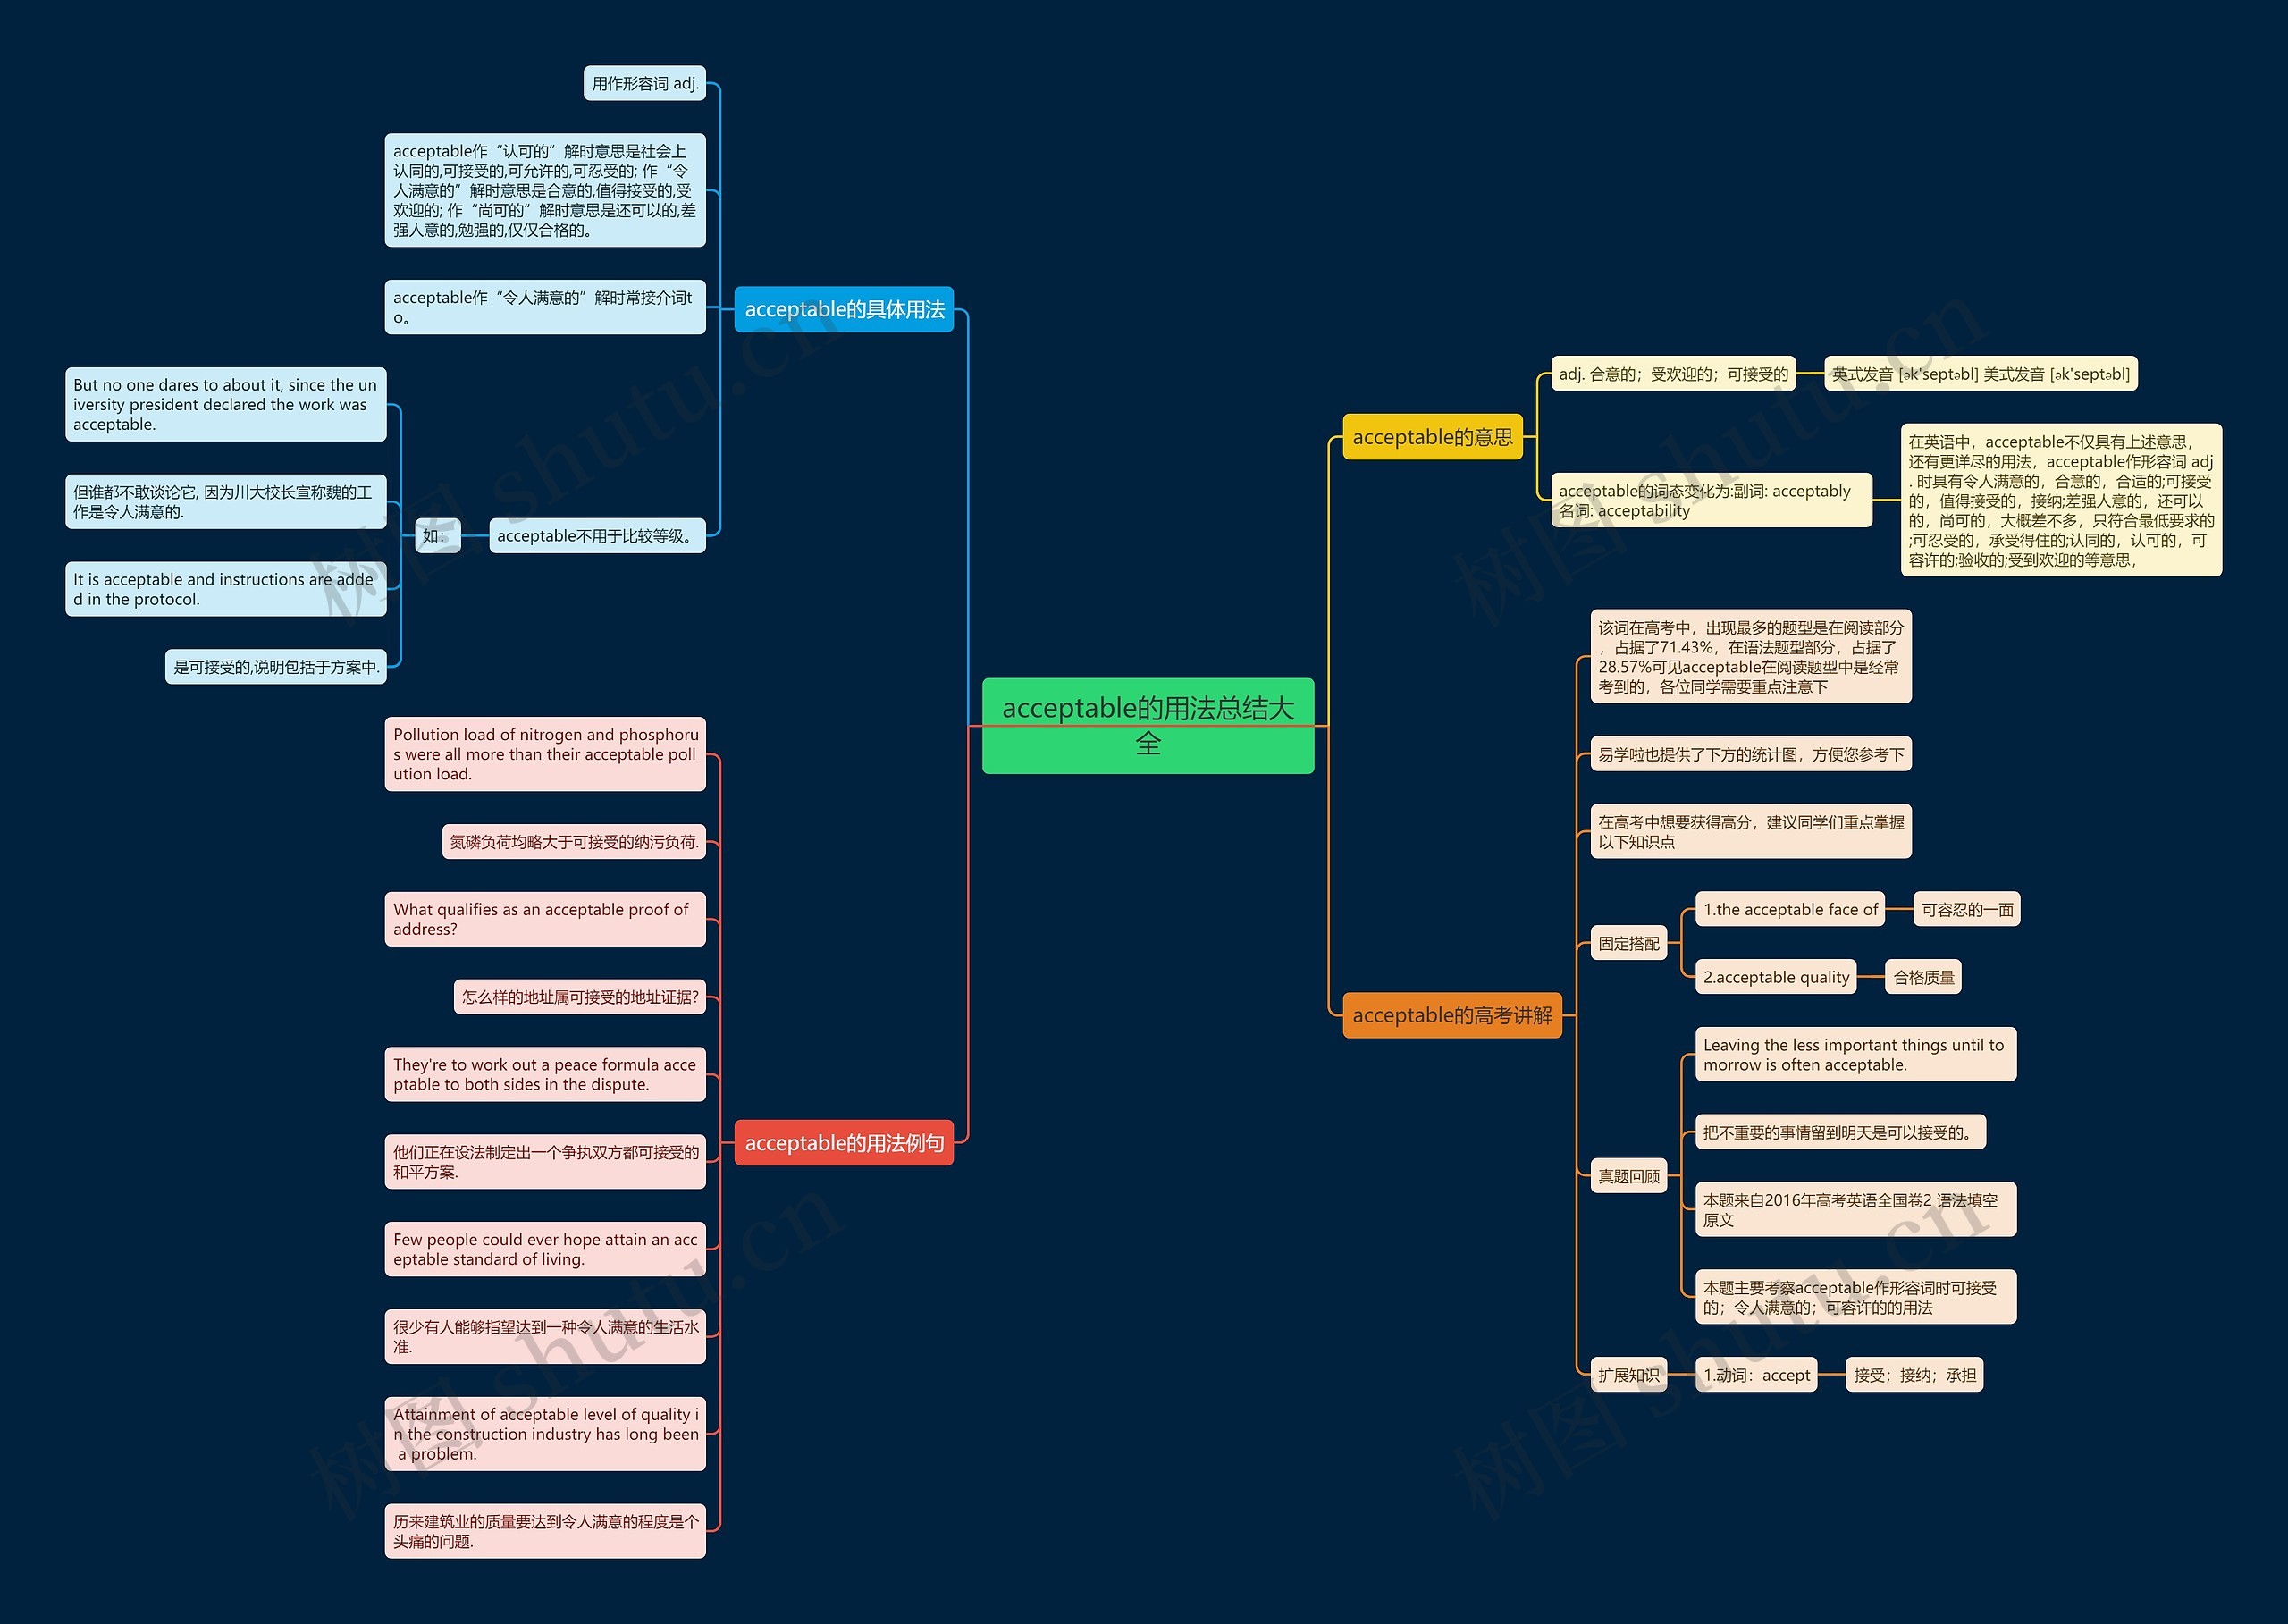Scroll the mind map canvas area

(1144, 812)
